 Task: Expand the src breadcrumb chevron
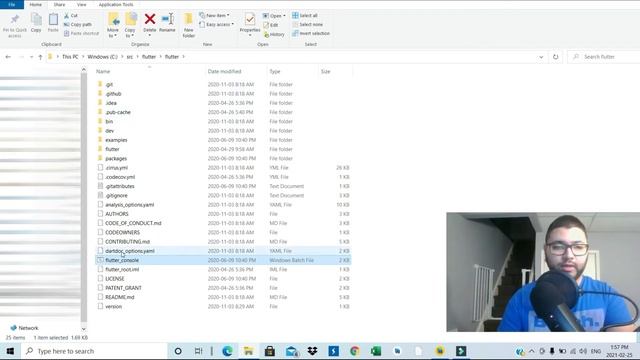[137, 57]
